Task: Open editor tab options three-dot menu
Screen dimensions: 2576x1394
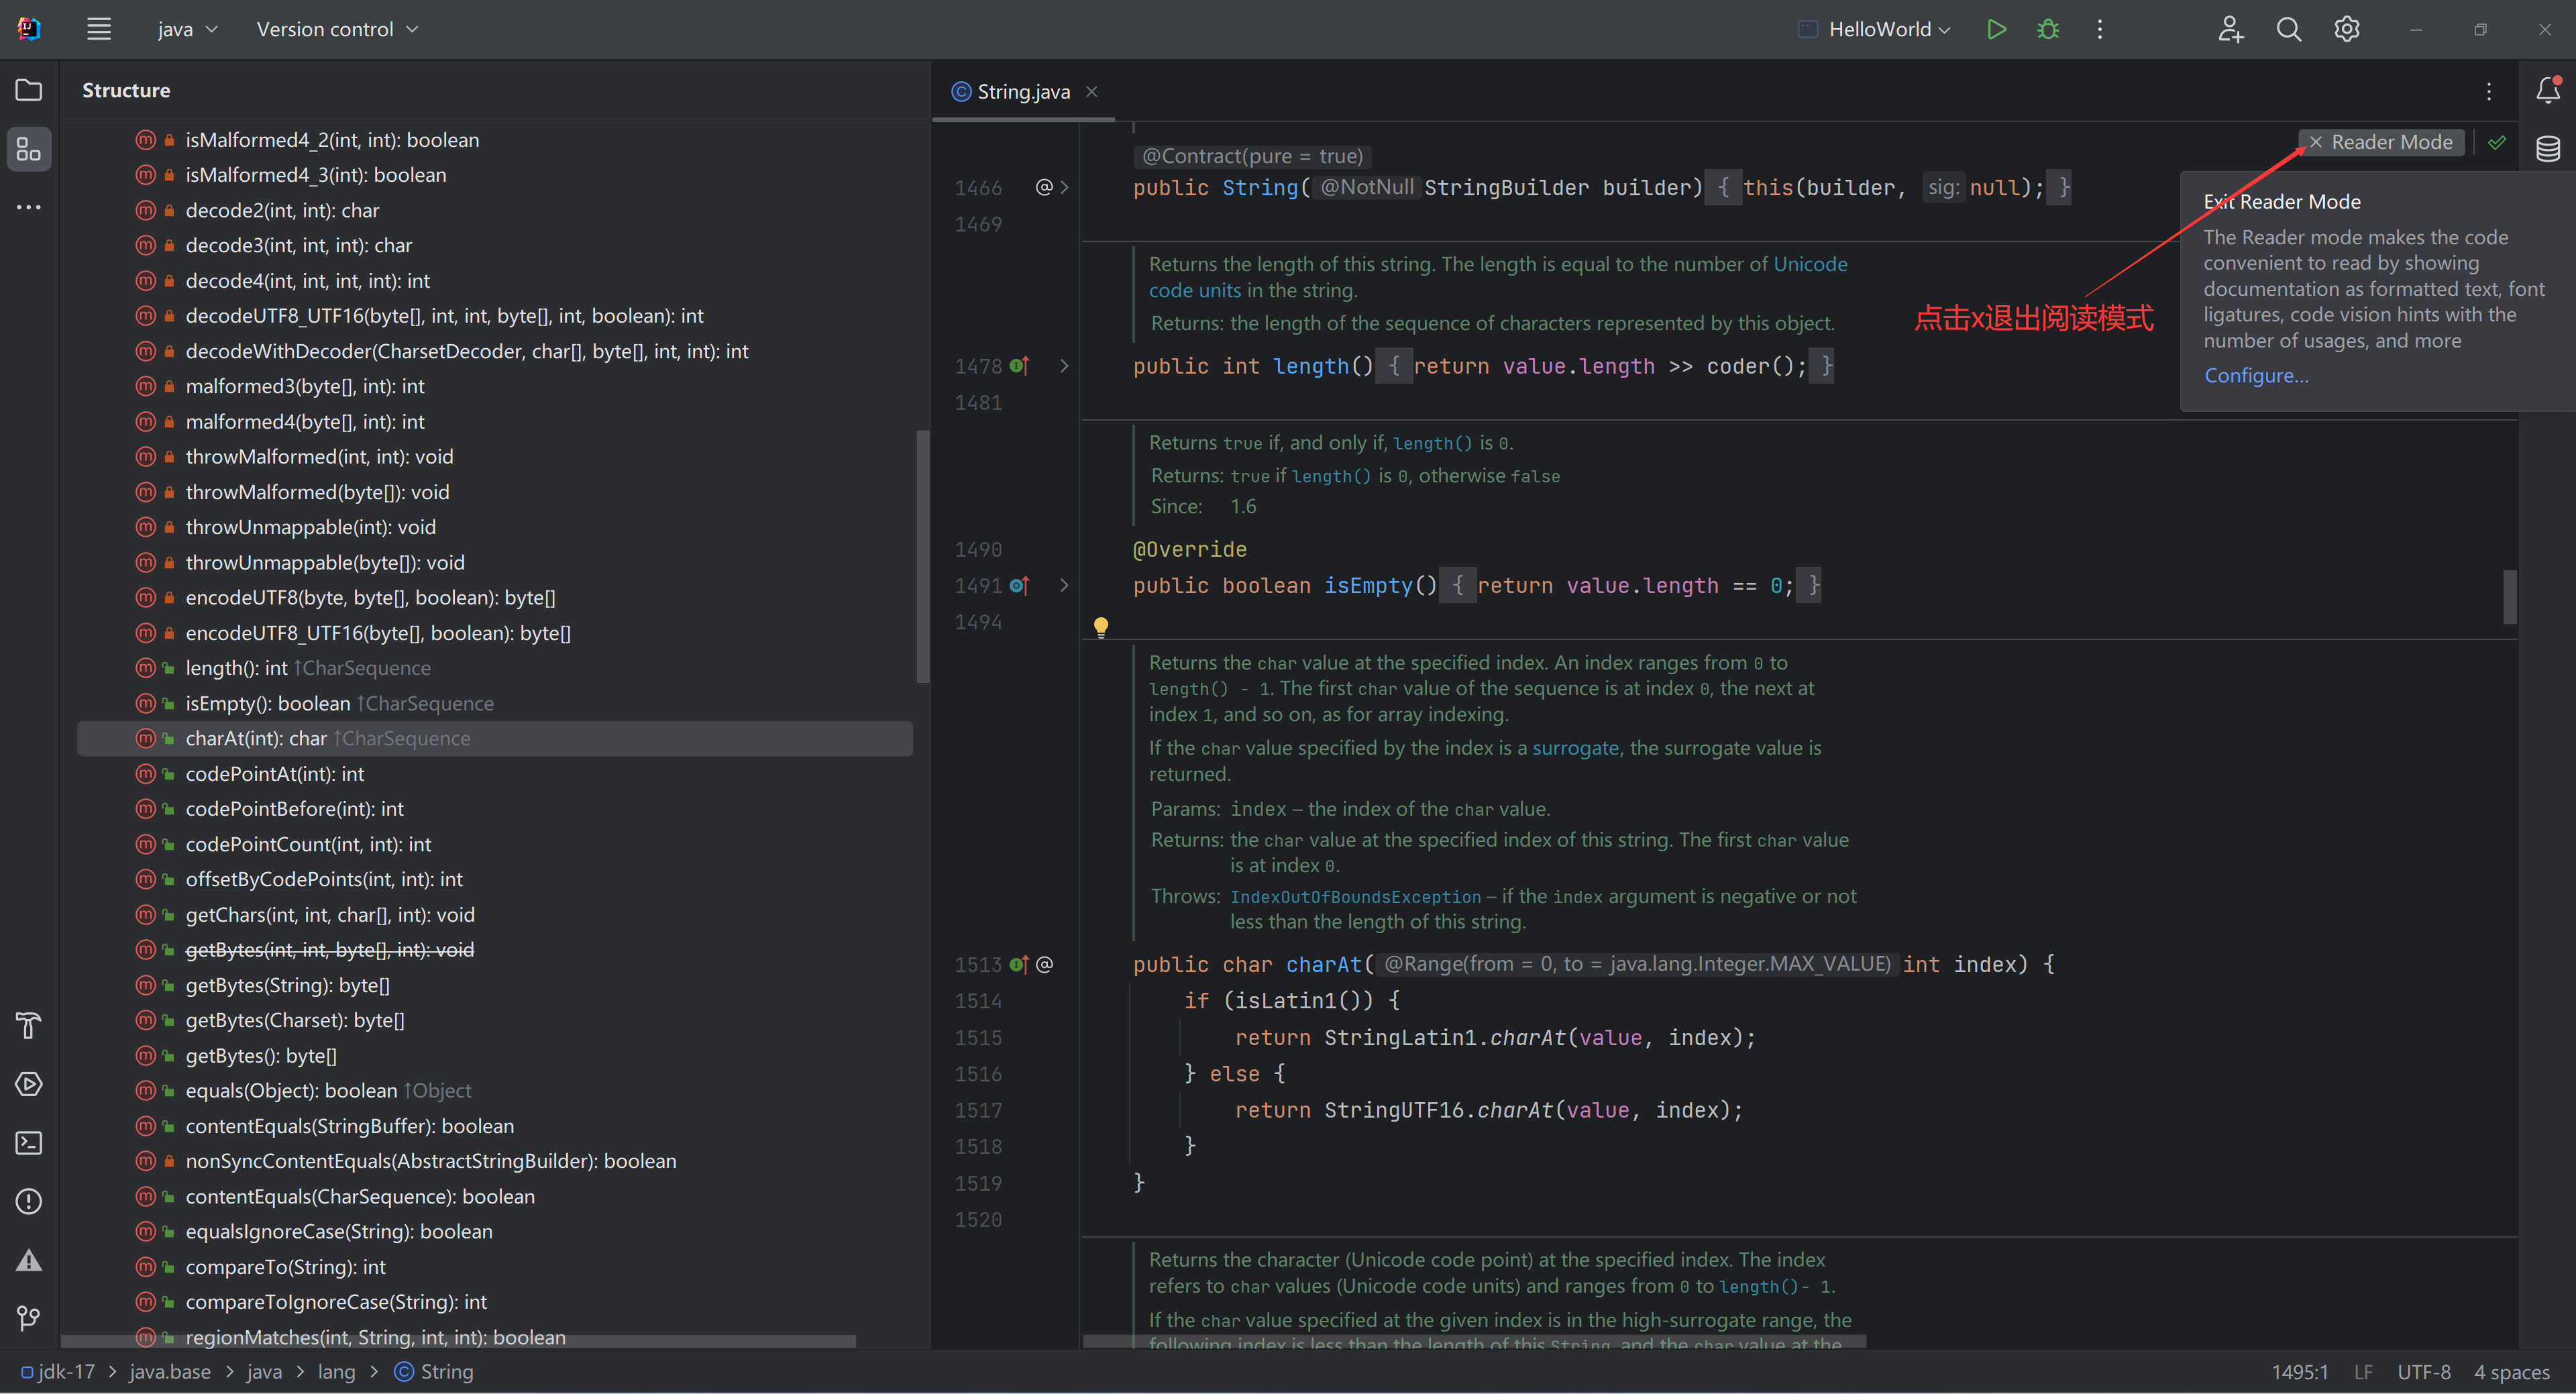Action: 2489,91
